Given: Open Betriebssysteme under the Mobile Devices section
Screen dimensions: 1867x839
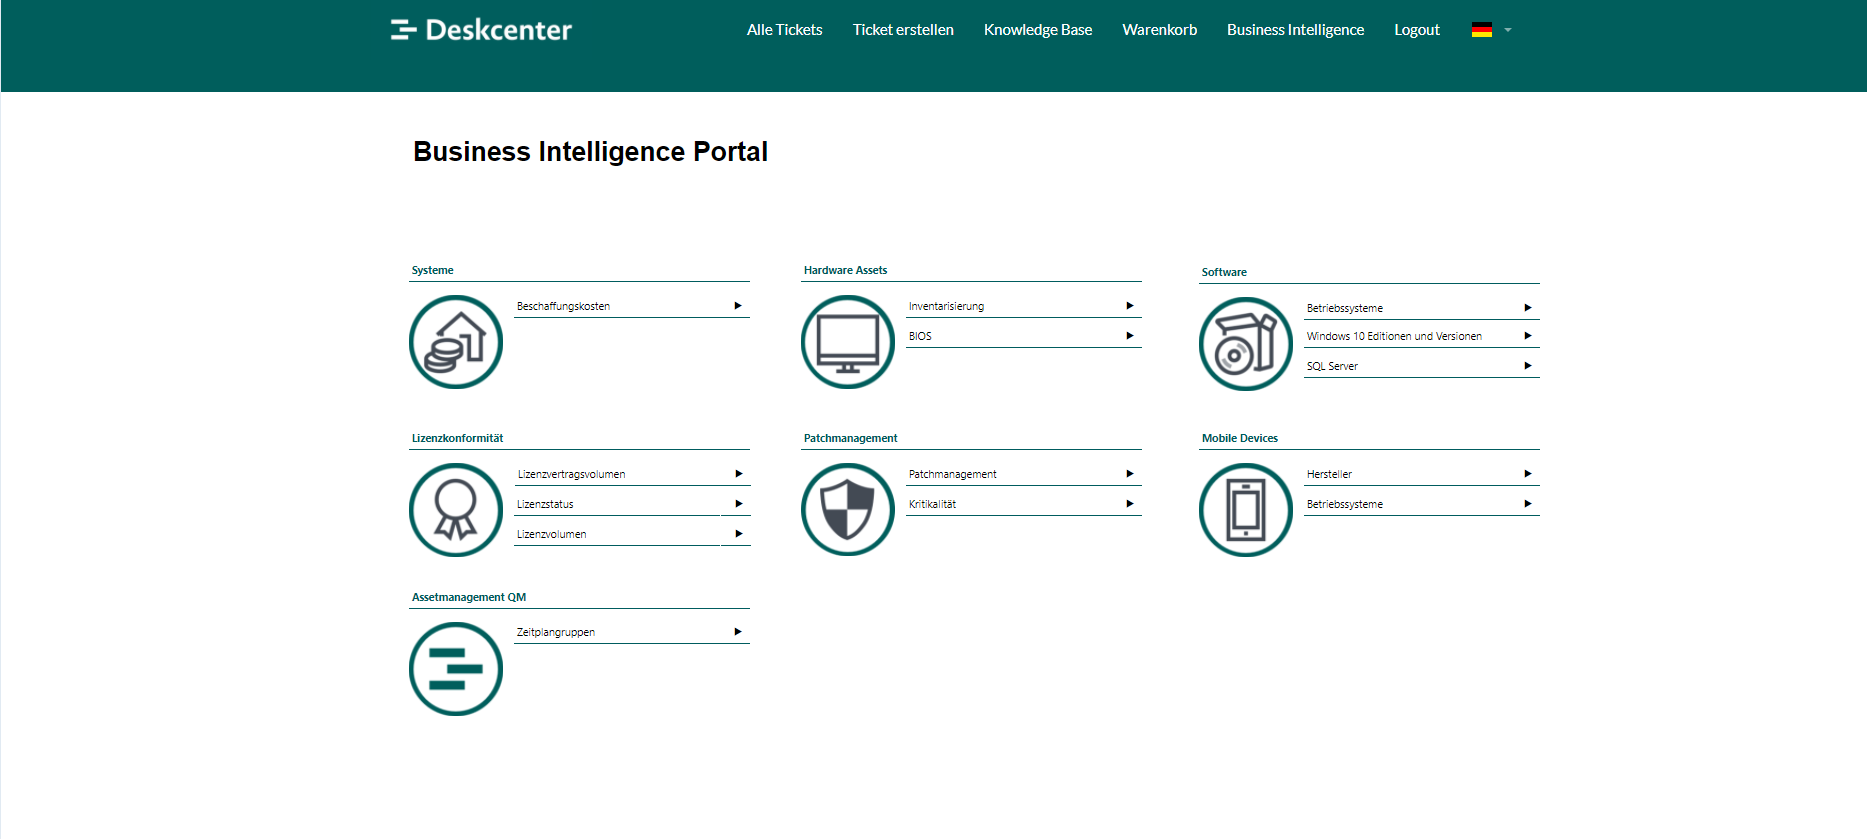Looking at the screenshot, I should pyautogui.click(x=1345, y=504).
